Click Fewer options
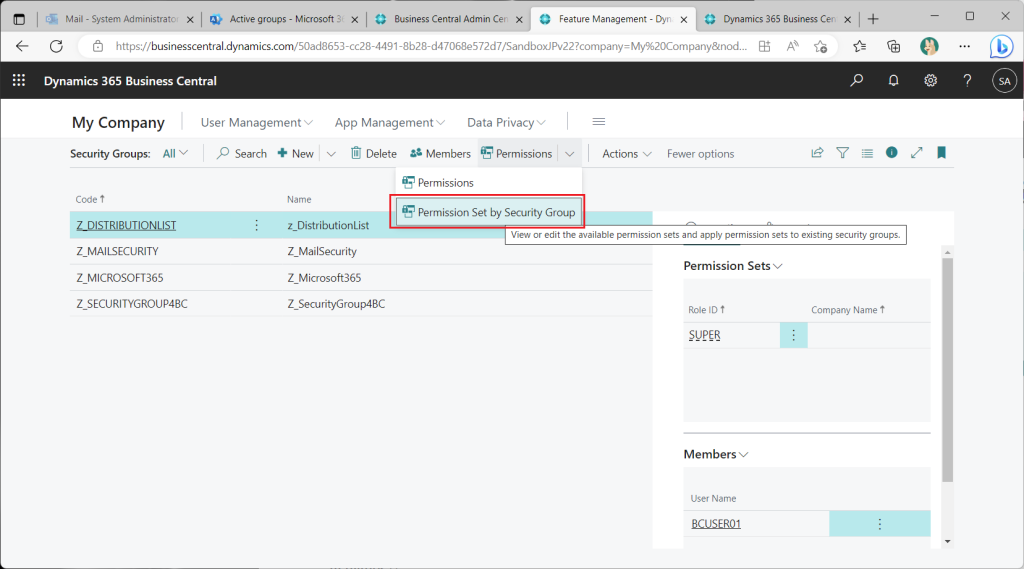 (700, 154)
